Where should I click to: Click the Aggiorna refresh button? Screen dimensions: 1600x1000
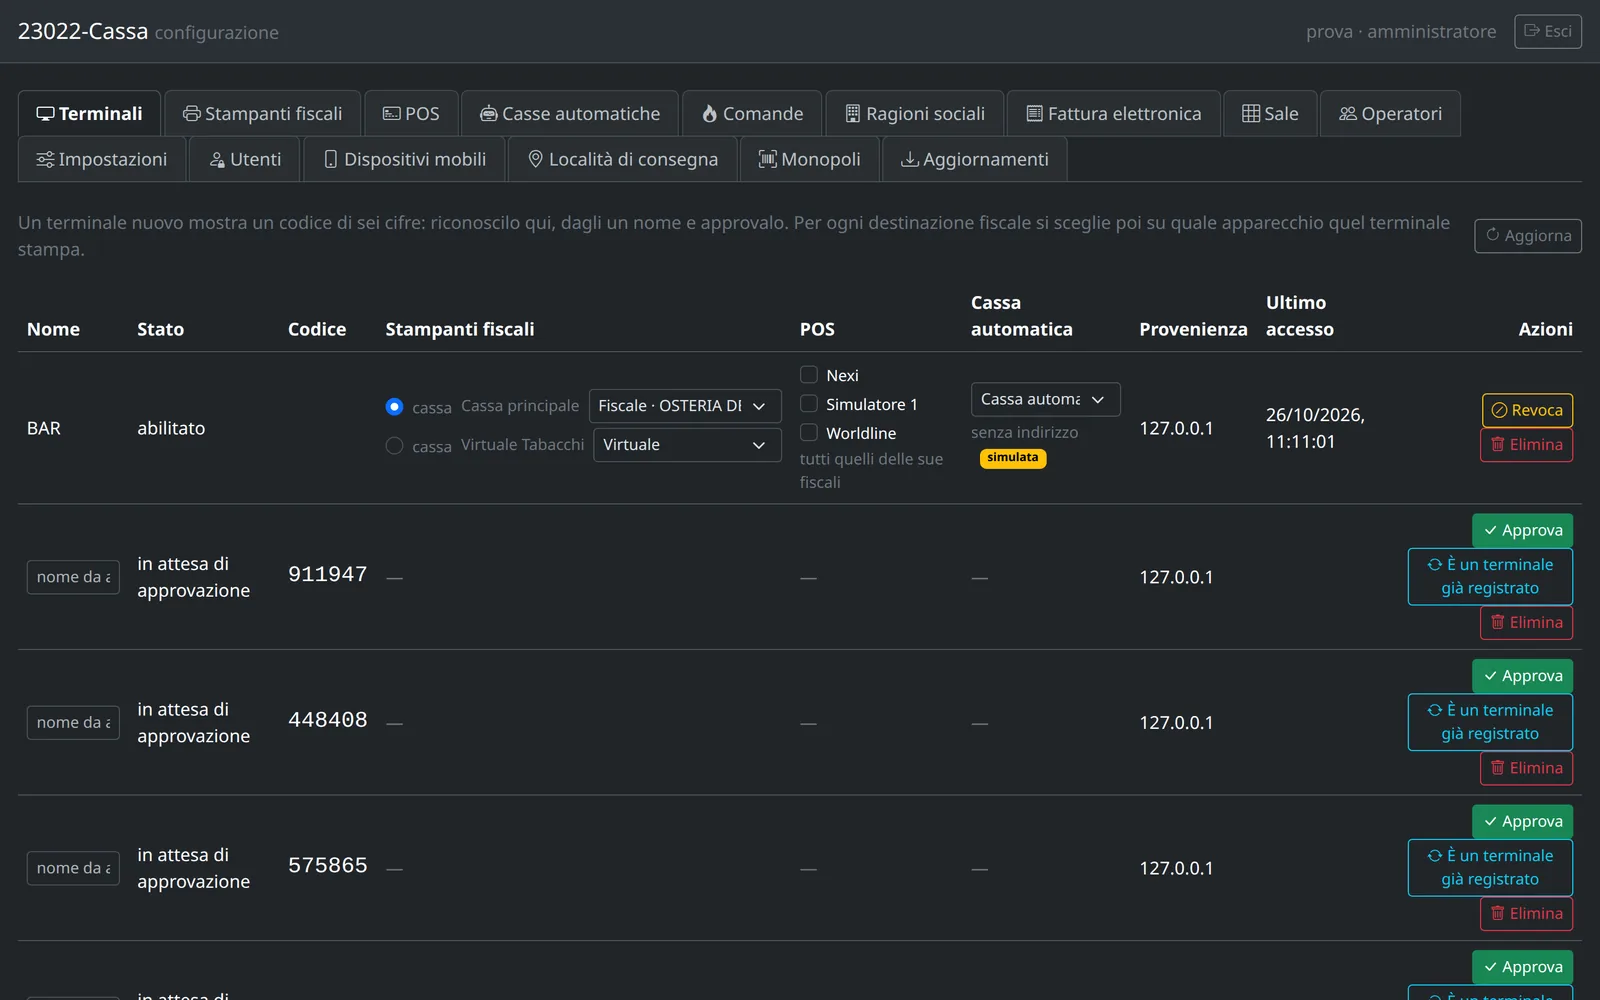coord(1528,236)
